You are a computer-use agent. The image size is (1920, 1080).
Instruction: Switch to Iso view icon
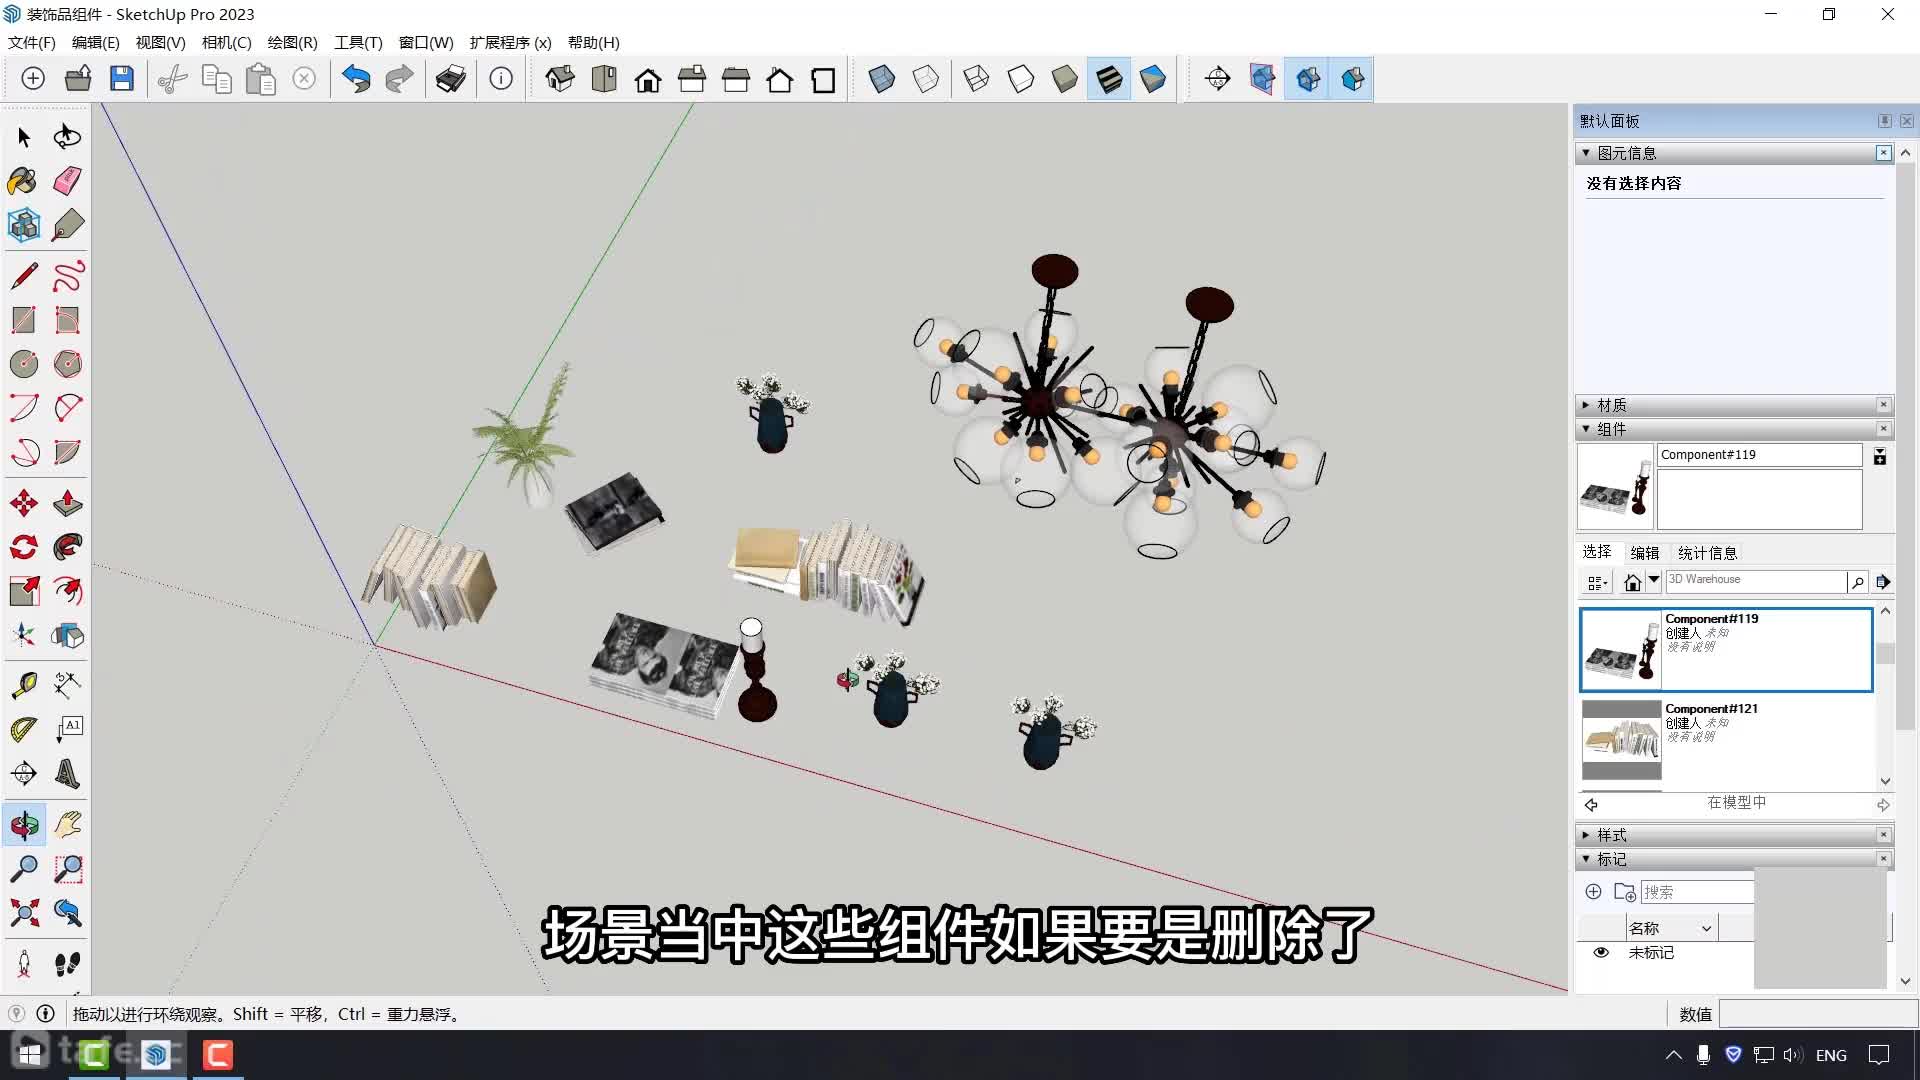(x=560, y=79)
